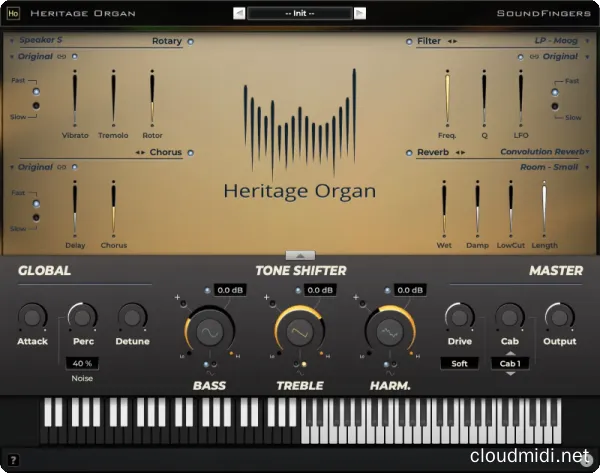600x473 pixels.
Task: Open the Rotary Original preset dropdown
Action: (31, 57)
